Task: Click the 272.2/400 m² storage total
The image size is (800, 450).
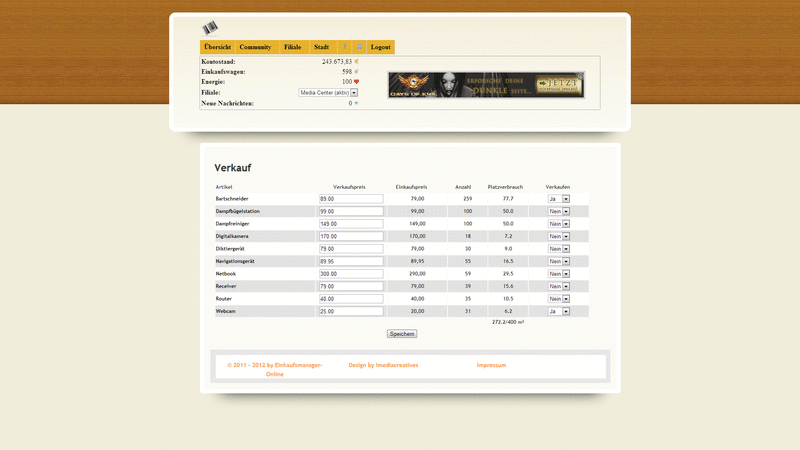Action: [508, 322]
